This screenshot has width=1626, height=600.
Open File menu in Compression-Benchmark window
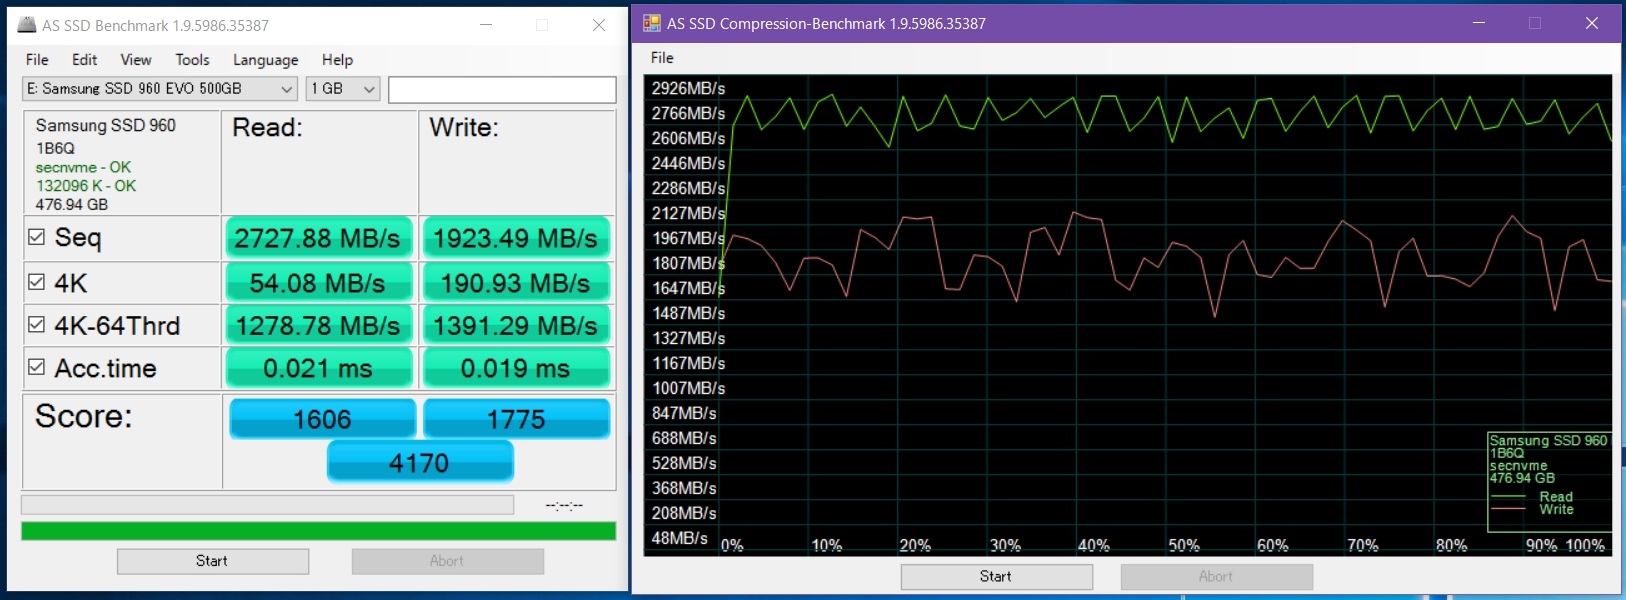[662, 58]
